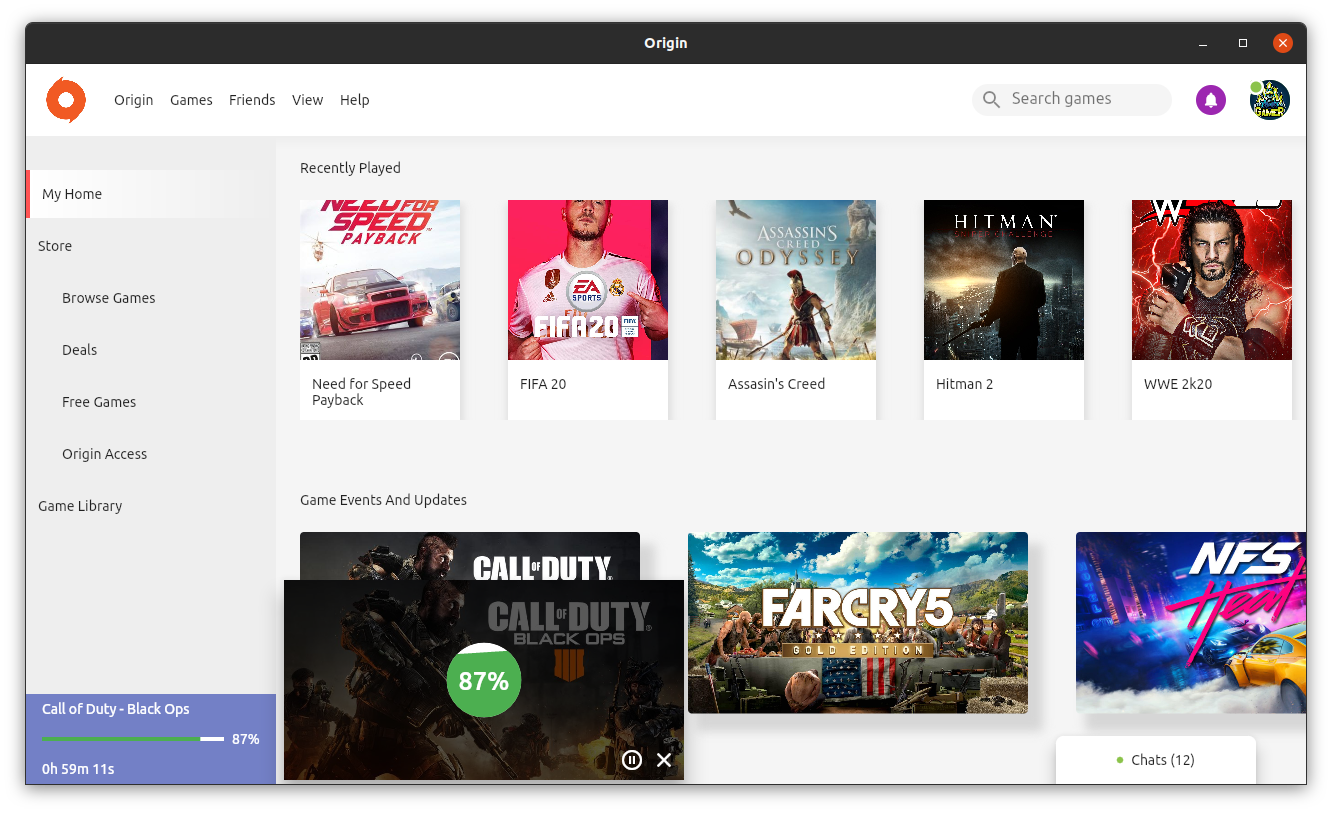
Task: Go to Free Games
Action: click(99, 401)
